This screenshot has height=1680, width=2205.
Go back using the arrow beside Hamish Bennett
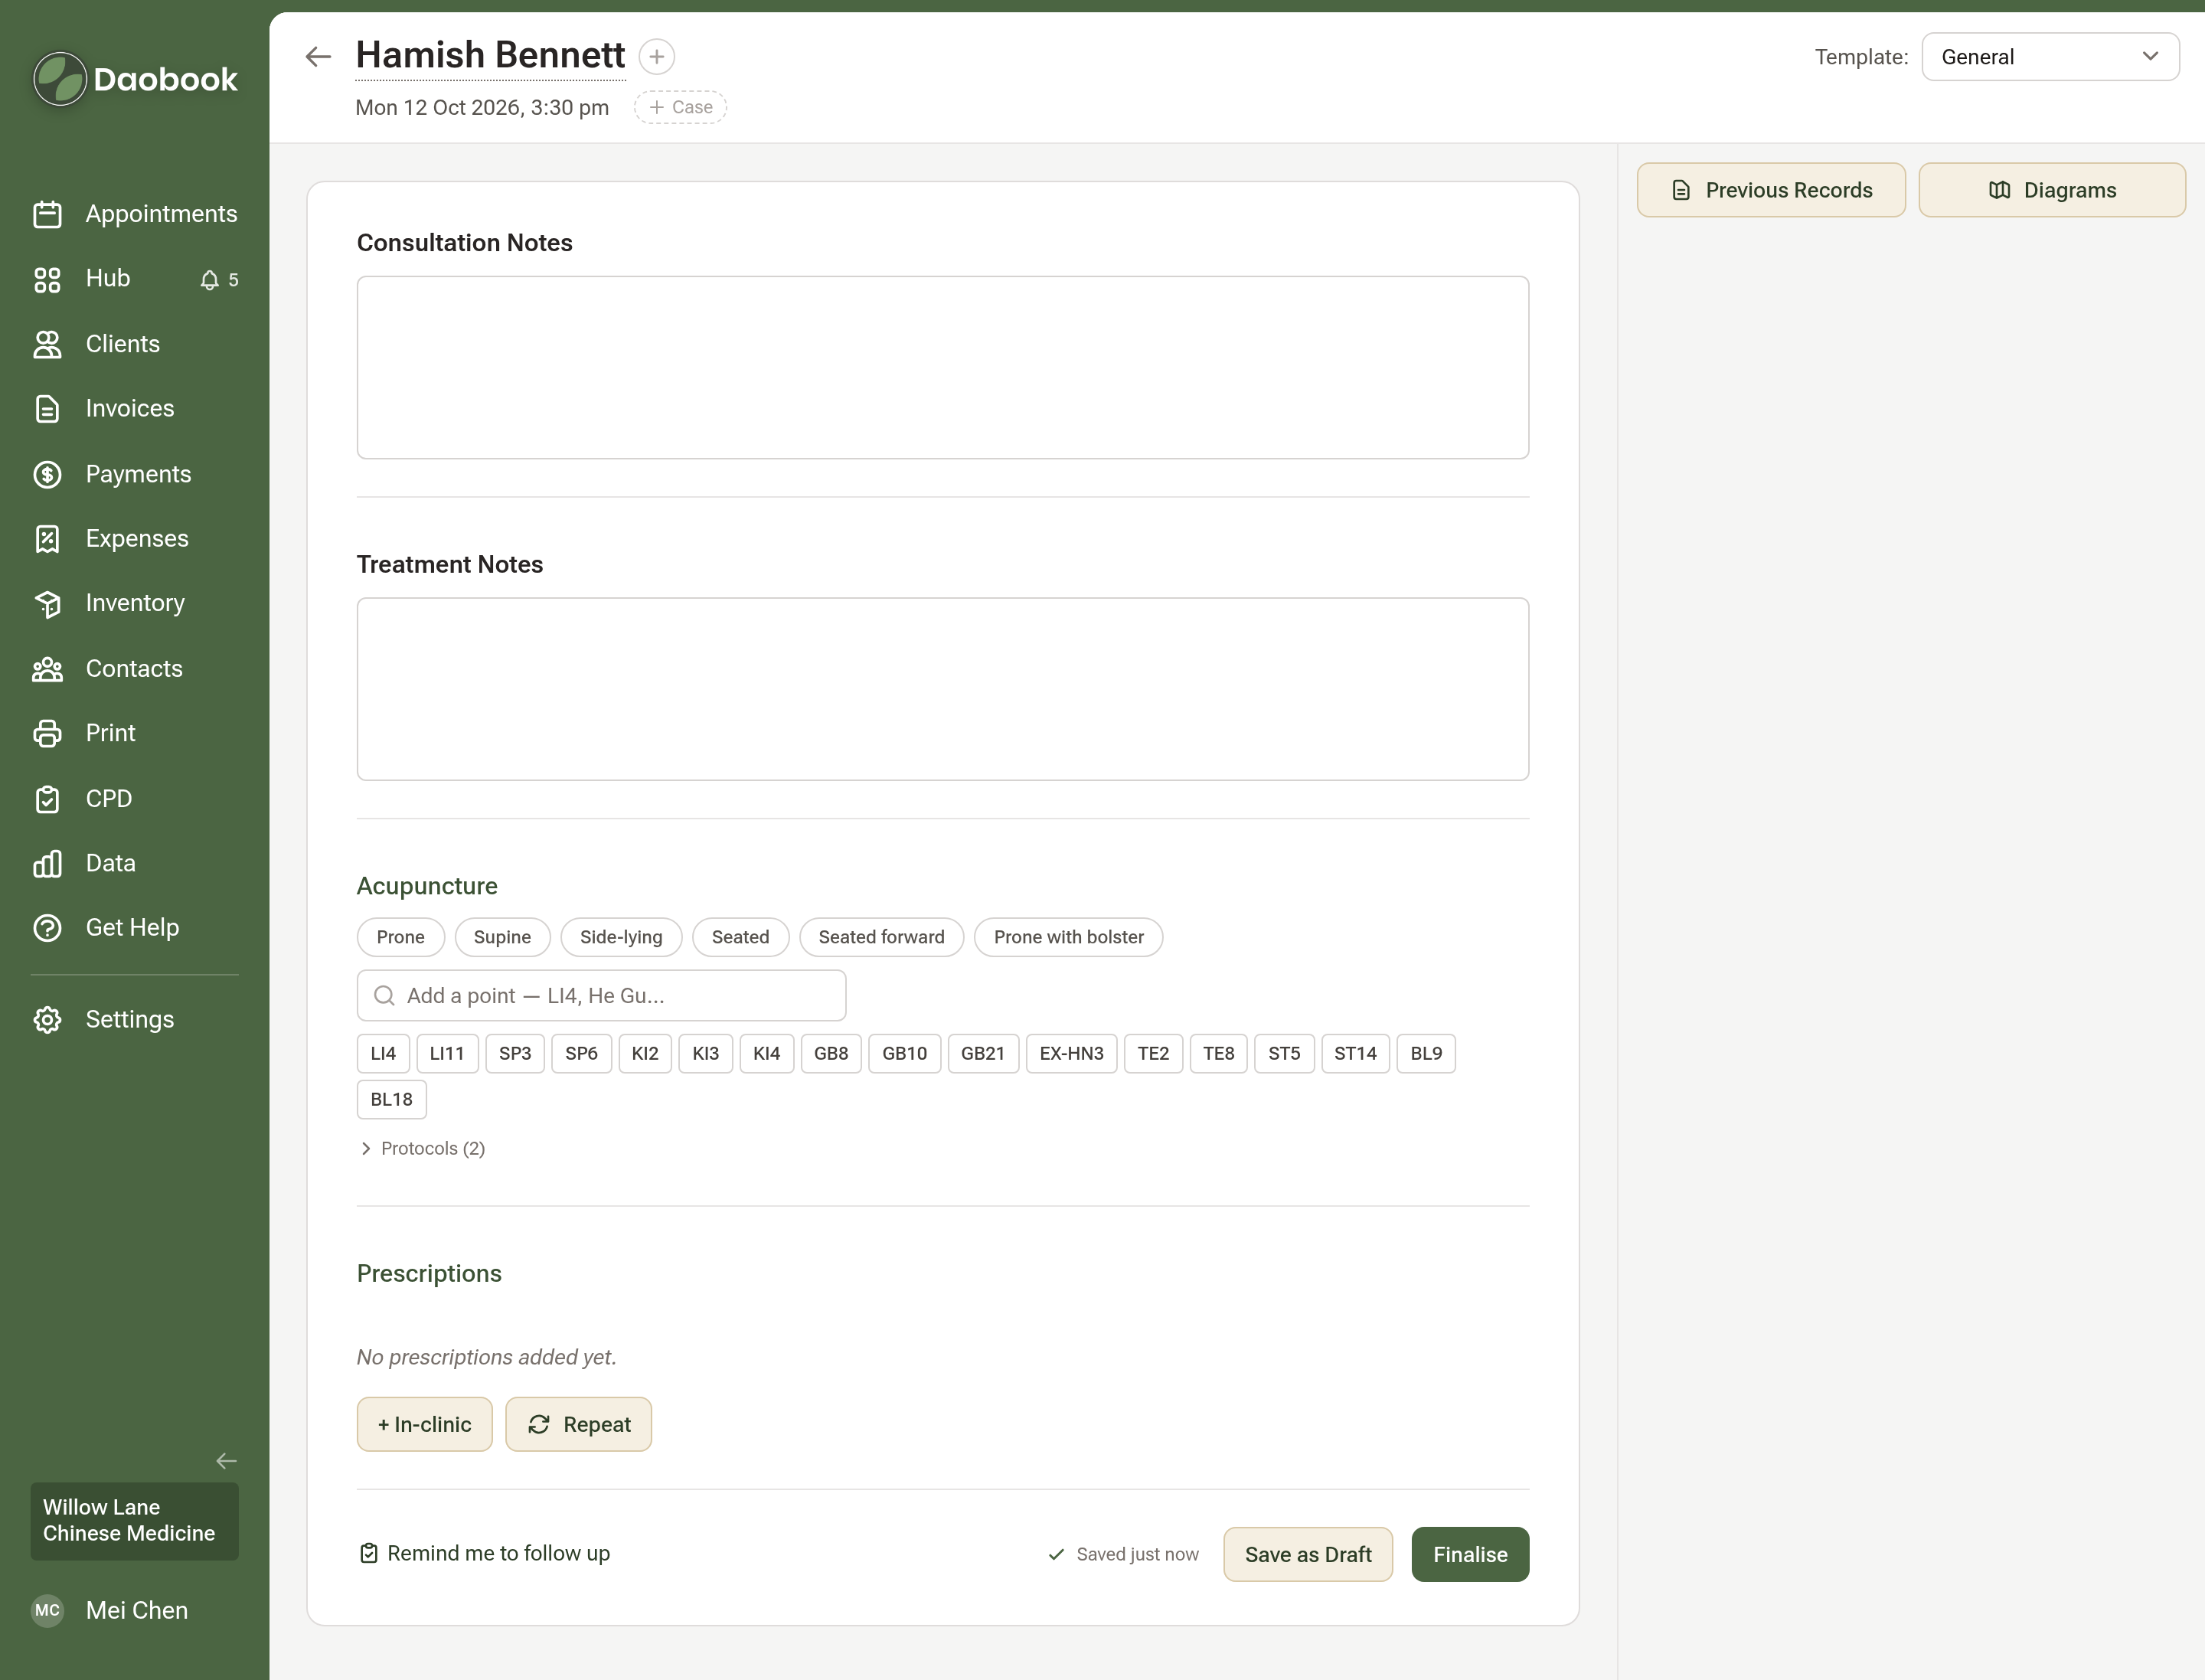coord(318,57)
